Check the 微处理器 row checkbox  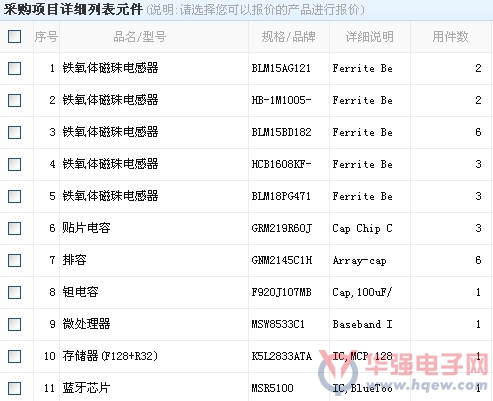(x=15, y=324)
